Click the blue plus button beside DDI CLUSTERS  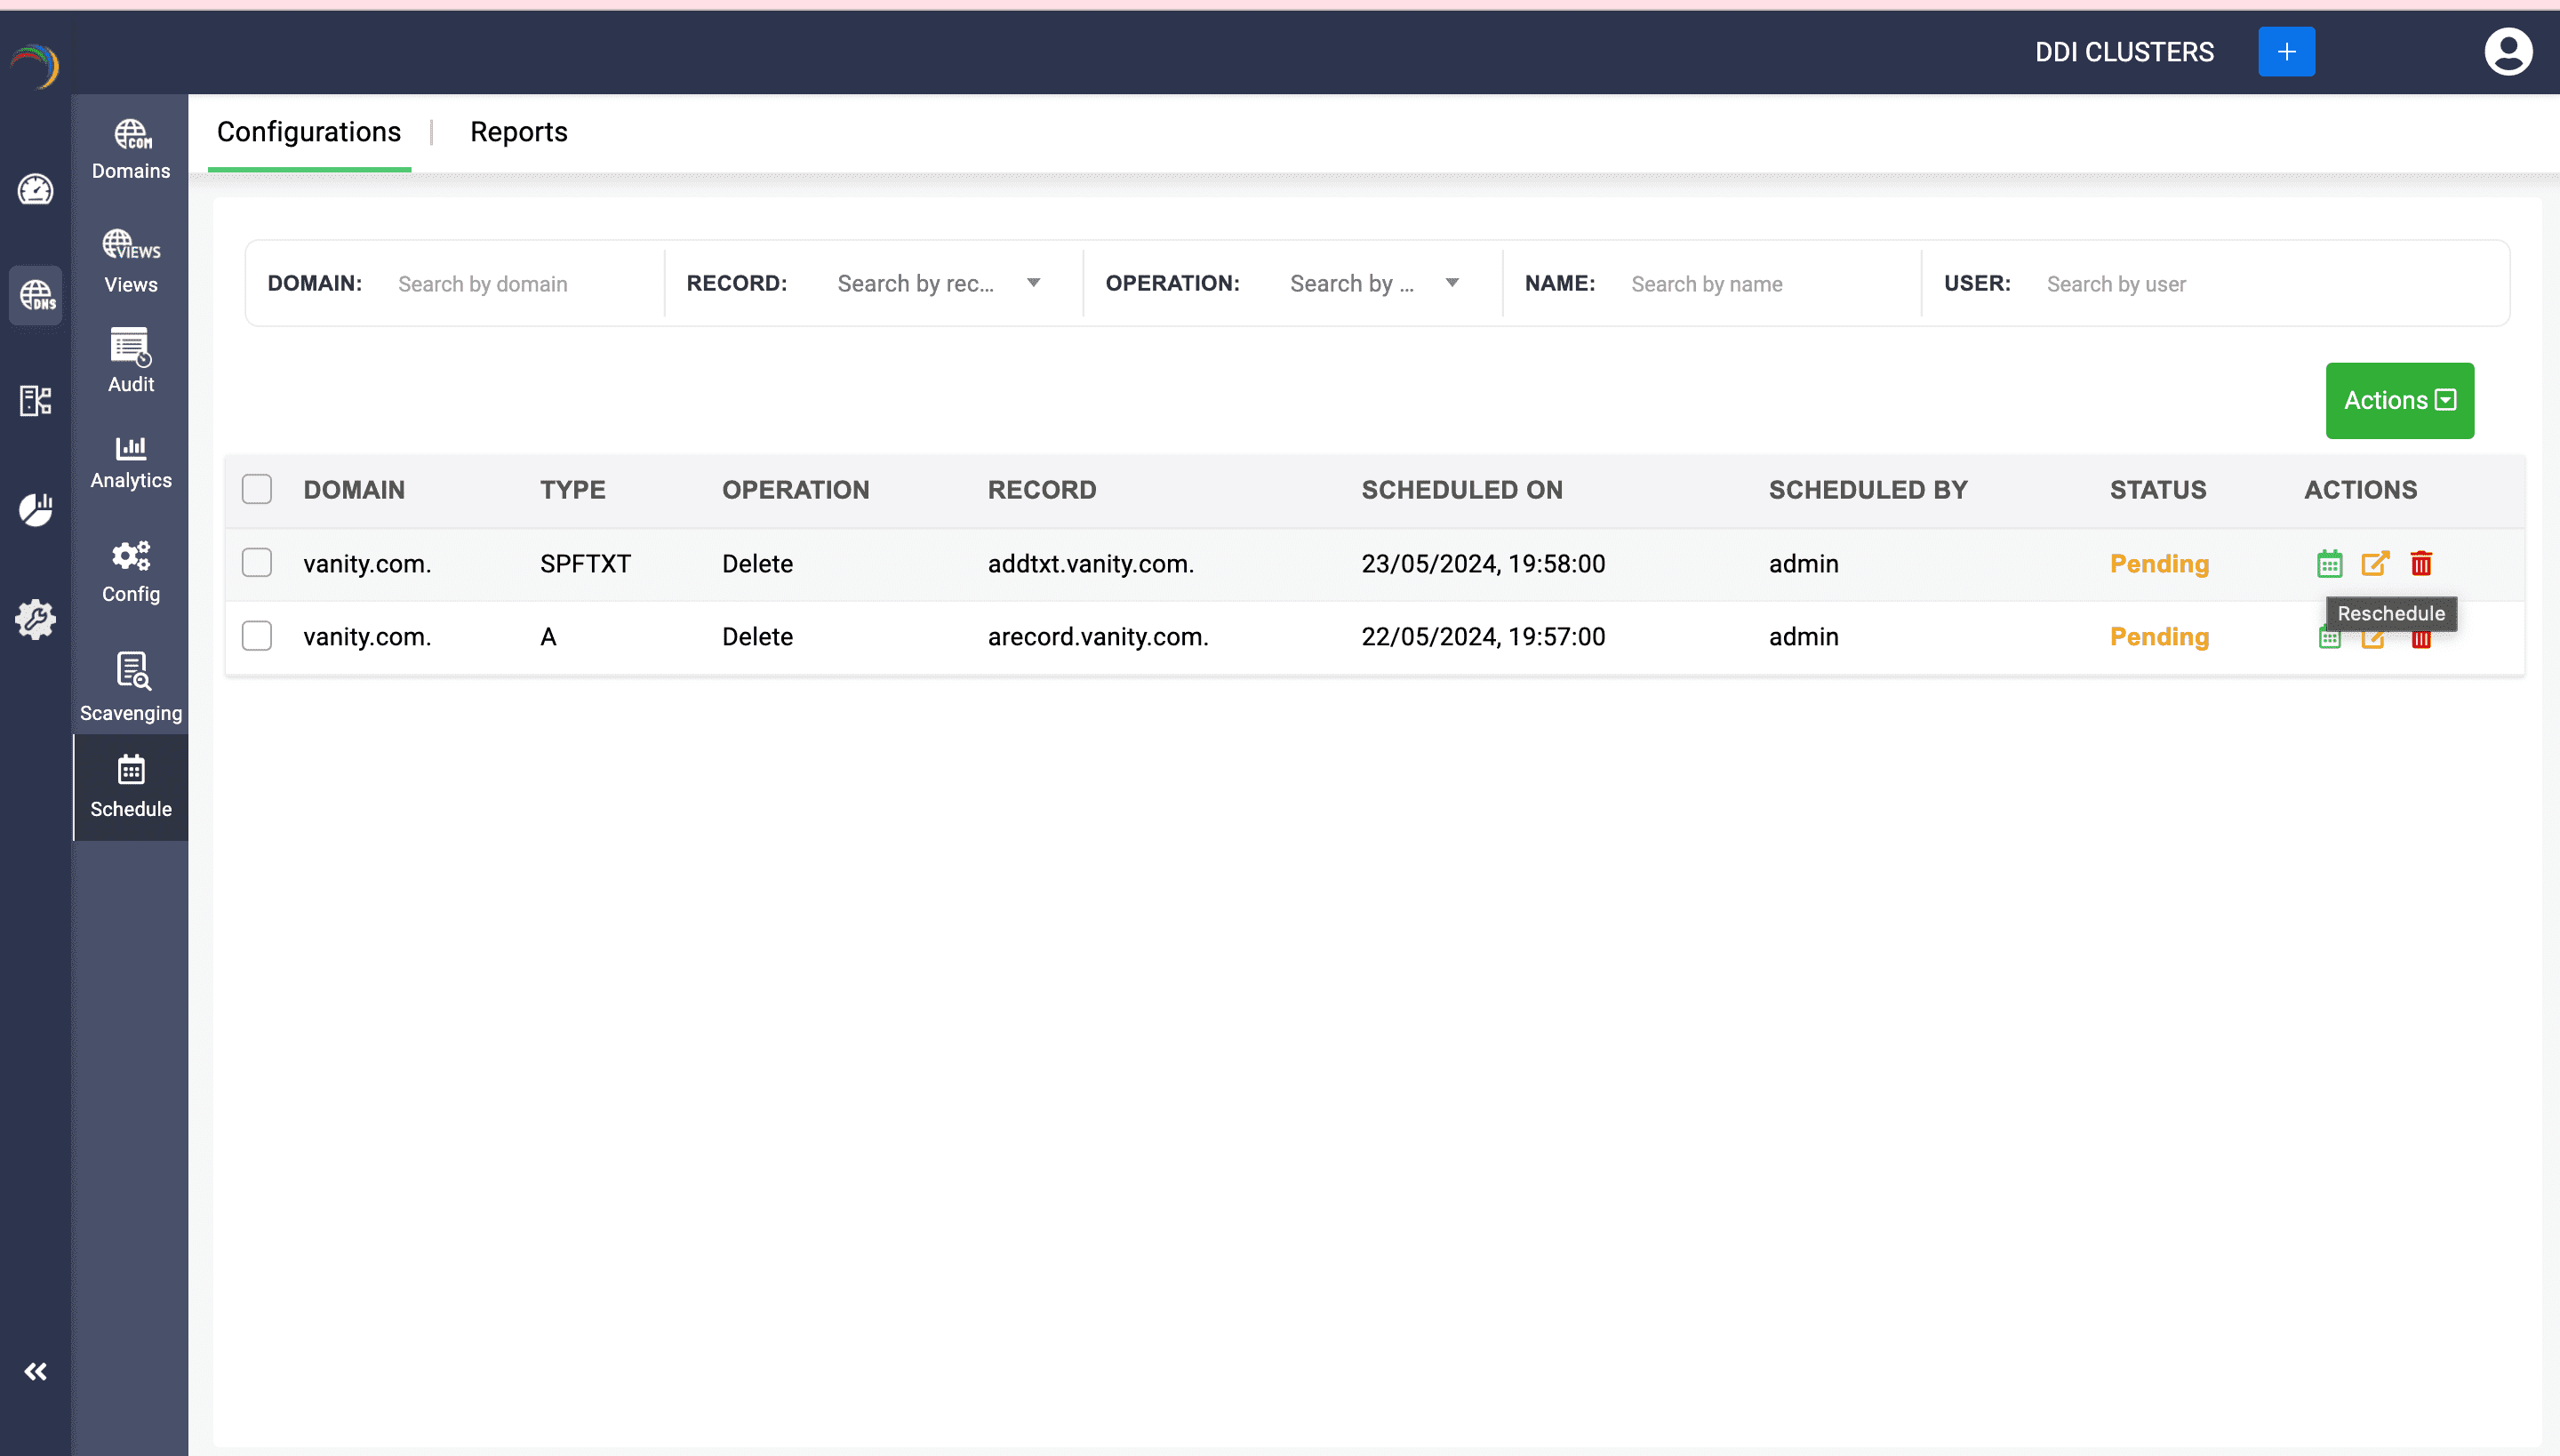2286,52
